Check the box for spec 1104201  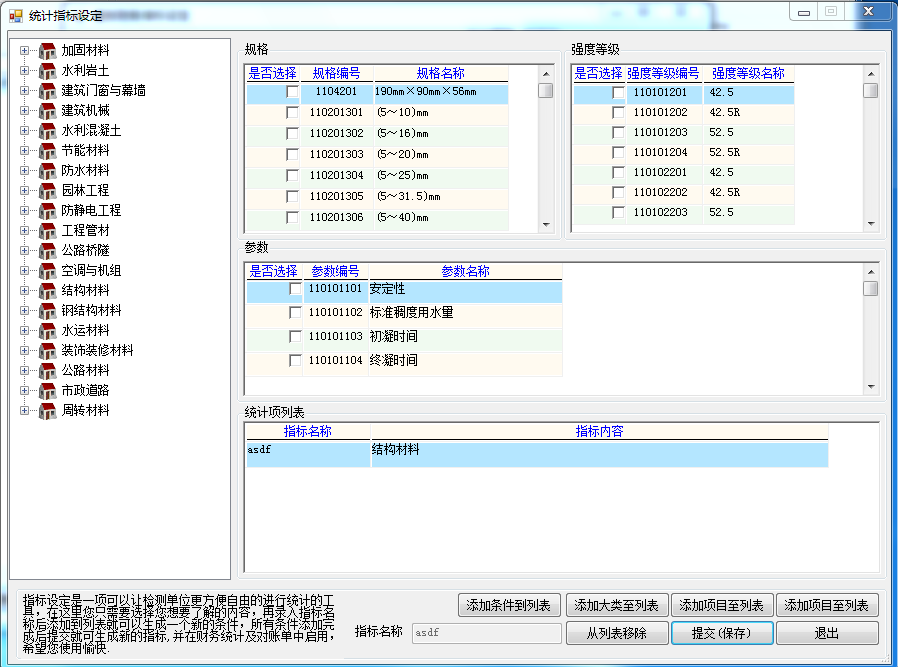click(x=292, y=92)
